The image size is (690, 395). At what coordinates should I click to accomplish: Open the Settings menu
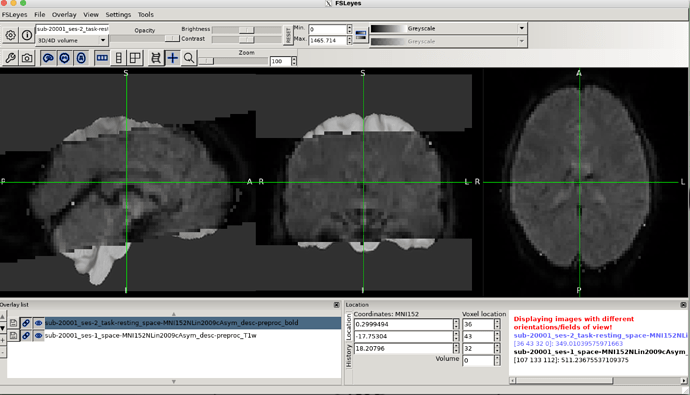(x=118, y=15)
